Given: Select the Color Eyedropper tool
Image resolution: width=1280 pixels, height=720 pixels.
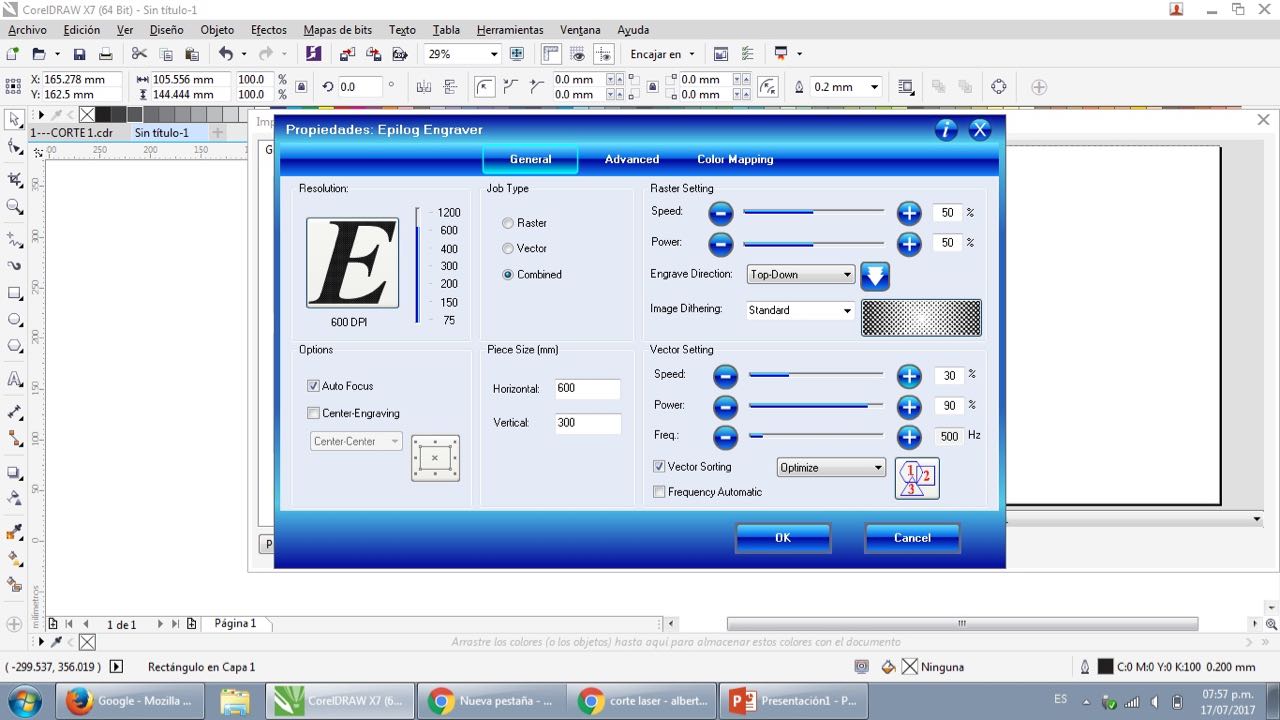Looking at the screenshot, I should (x=14, y=532).
